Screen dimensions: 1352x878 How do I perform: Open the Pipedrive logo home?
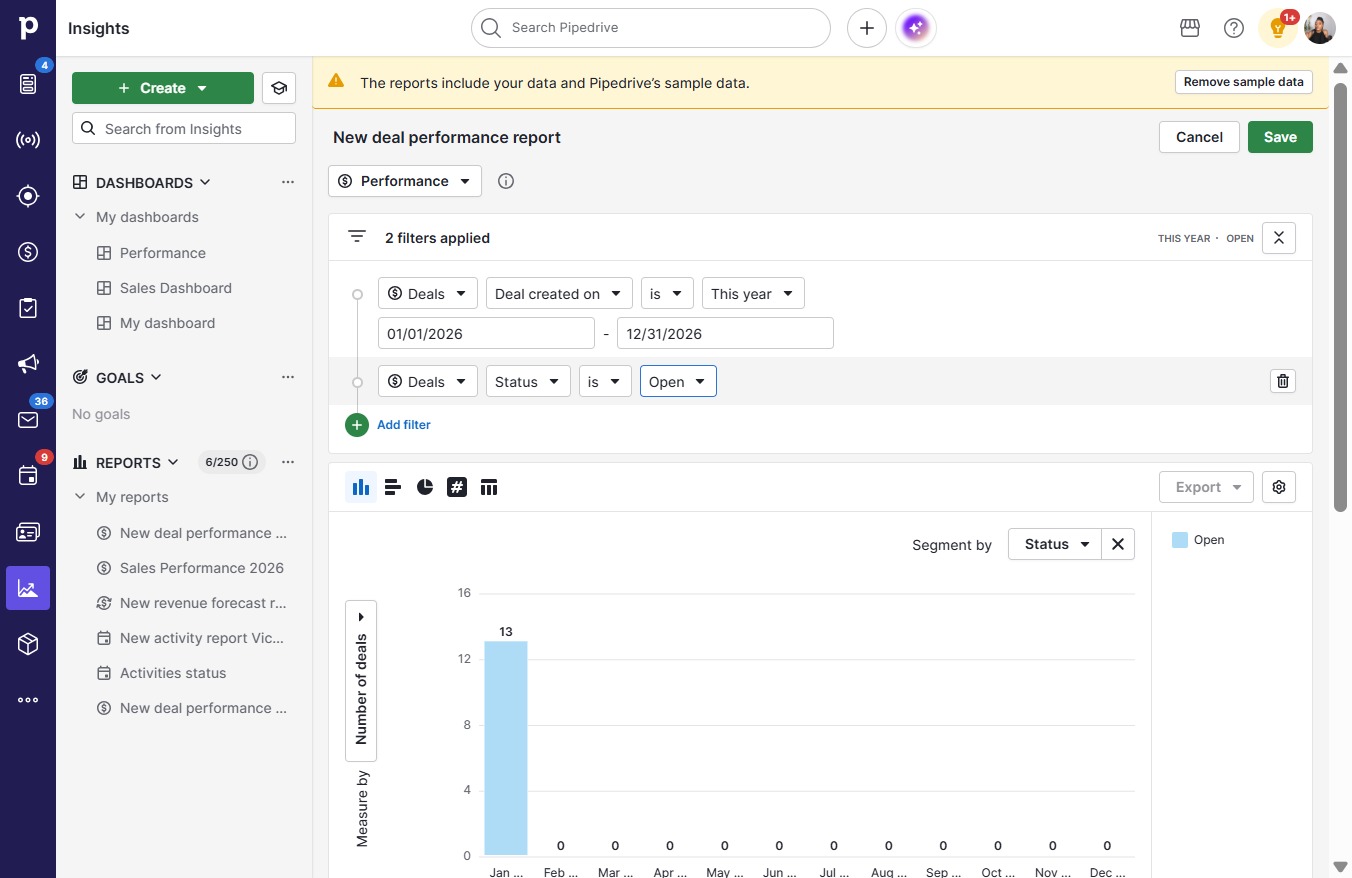(28, 28)
